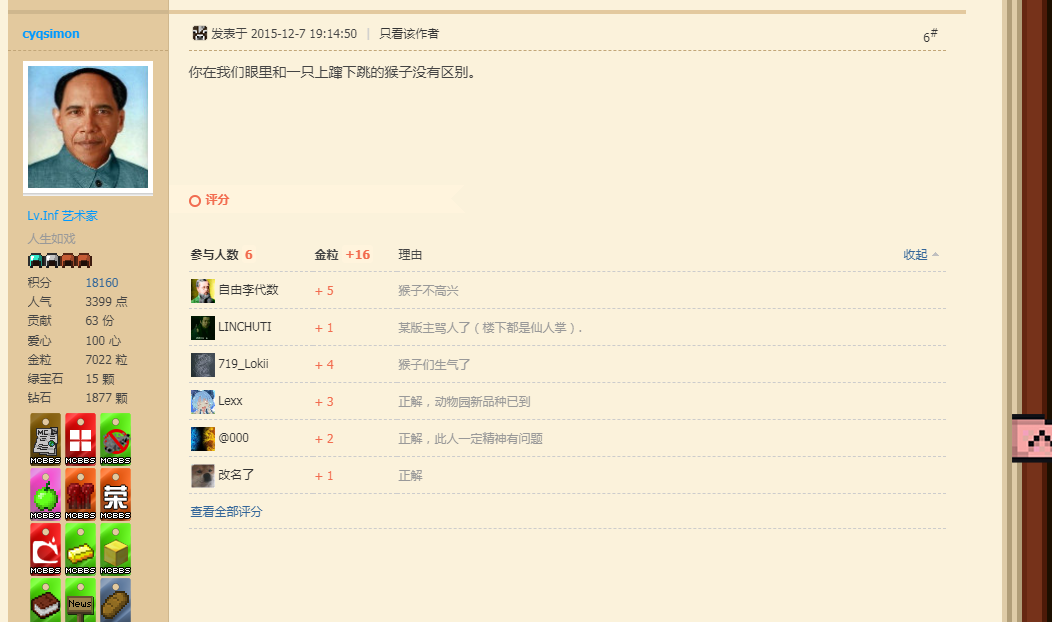Click the orange 荣 character medal
This screenshot has height=622, width=1052.
coord(115,494)
